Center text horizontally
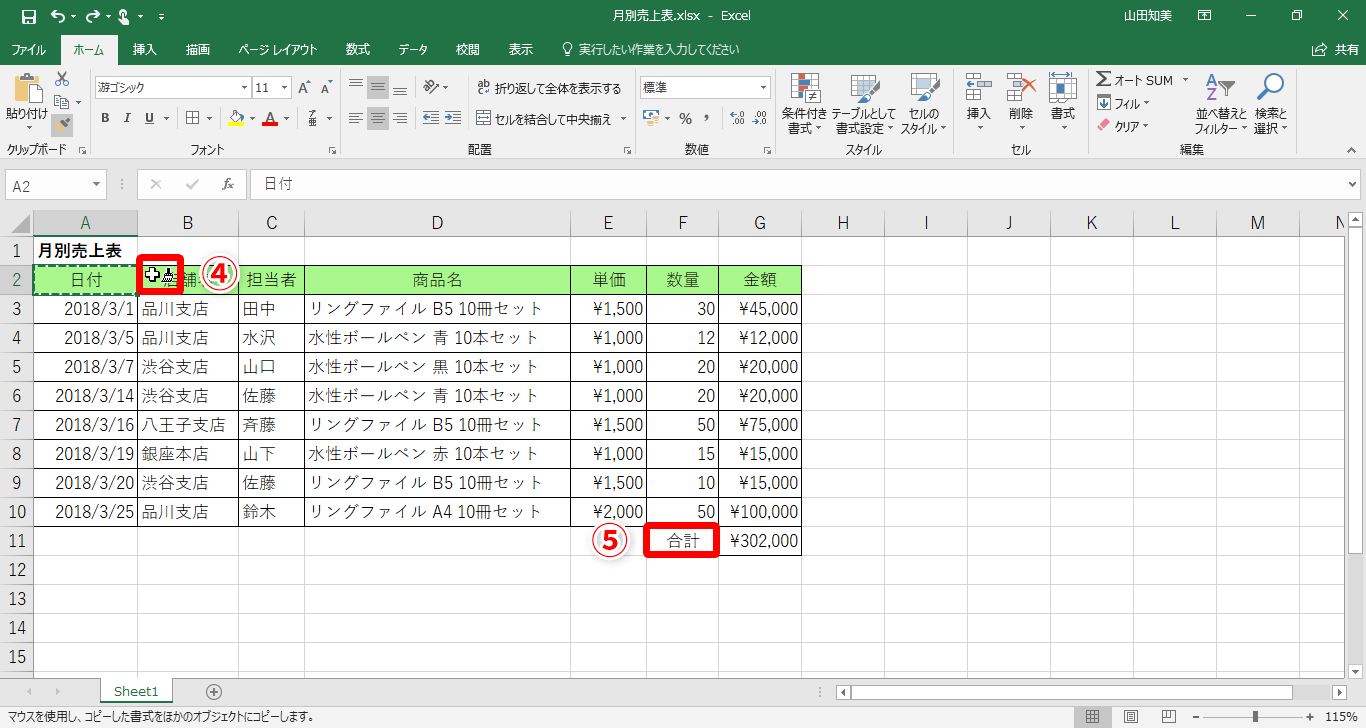 [378, 119]
